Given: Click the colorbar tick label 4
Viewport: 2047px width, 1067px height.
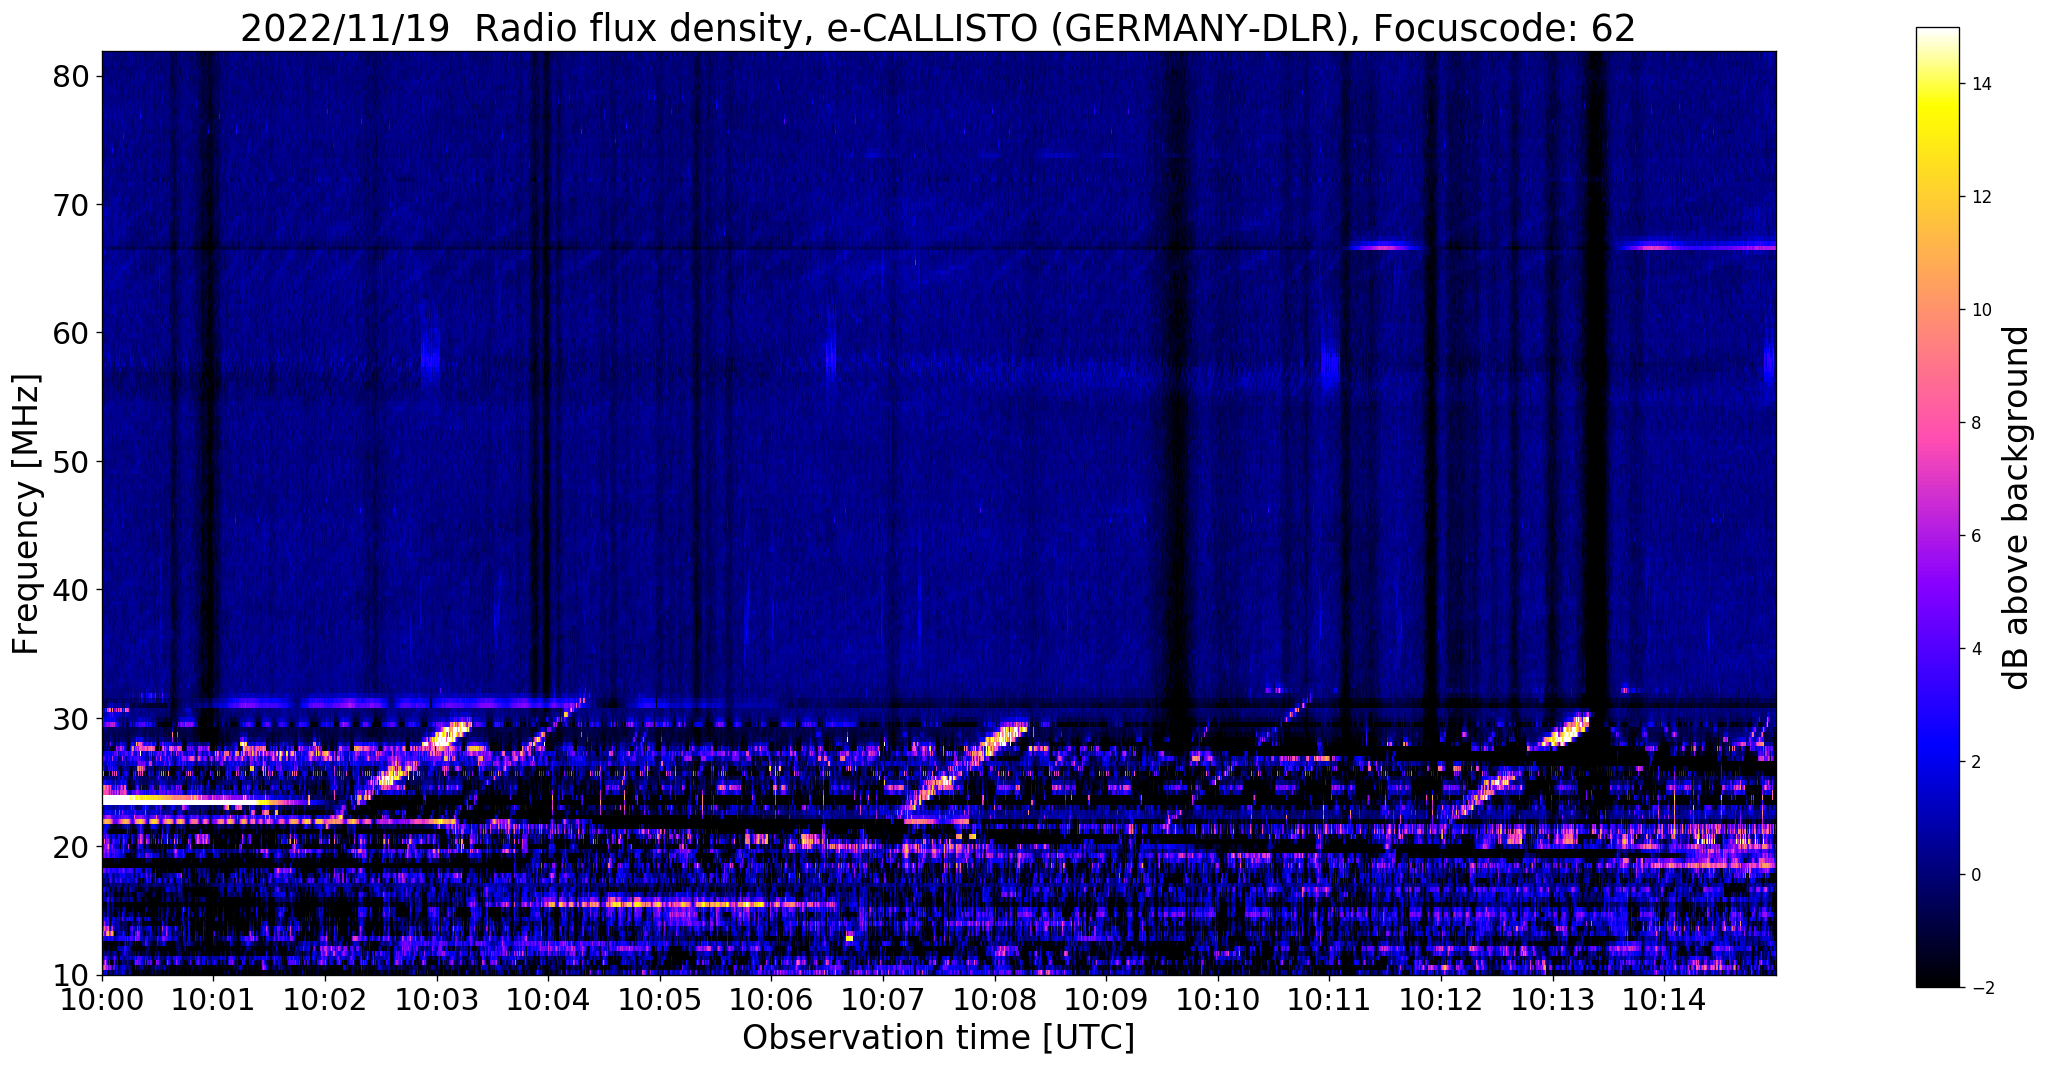Looking at the screenshot, I should click(x=1975, y=649).
